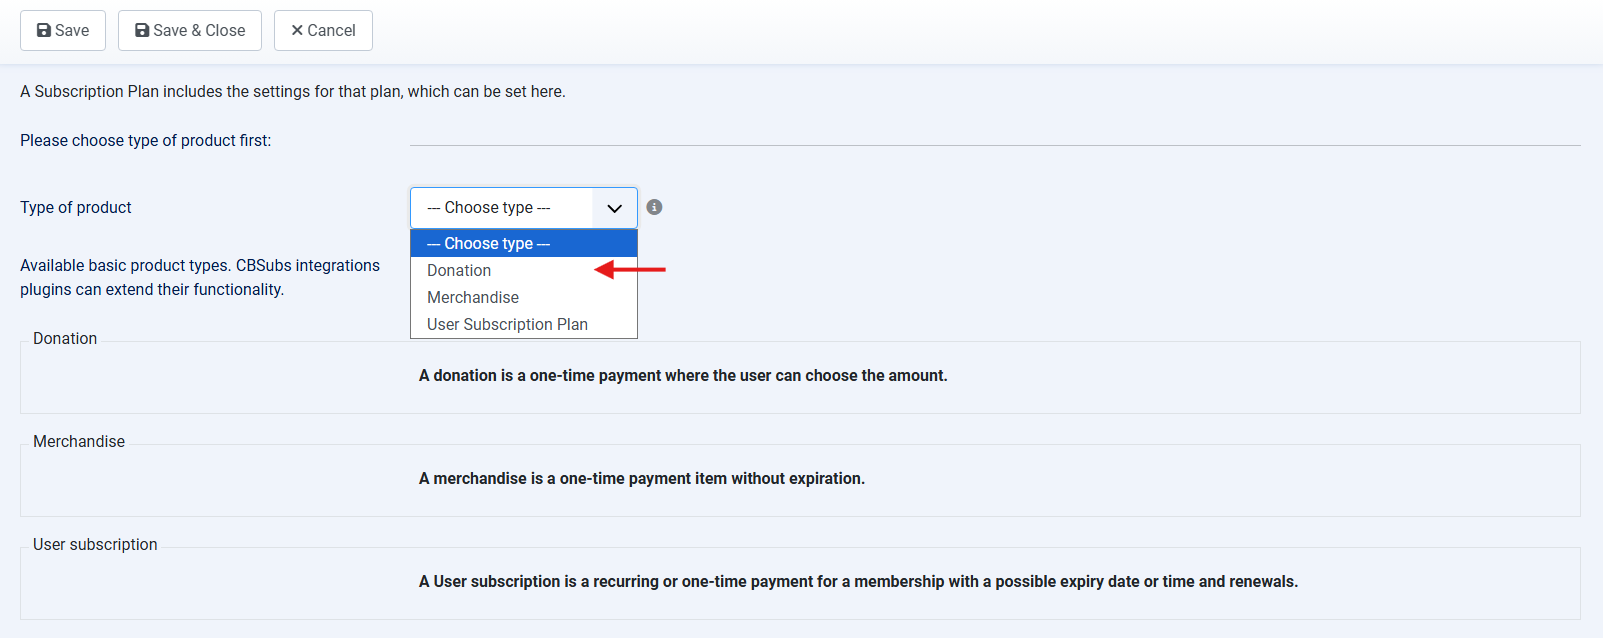Viewport: 1603px width, 638px height.
Task: Choose Donation from the type list
Action: (x=459, y=270)
